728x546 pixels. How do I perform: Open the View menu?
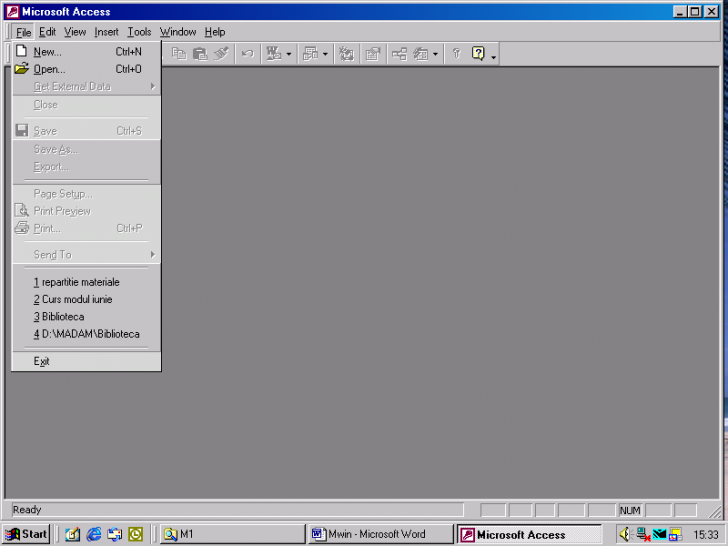[x=75, y=32]
